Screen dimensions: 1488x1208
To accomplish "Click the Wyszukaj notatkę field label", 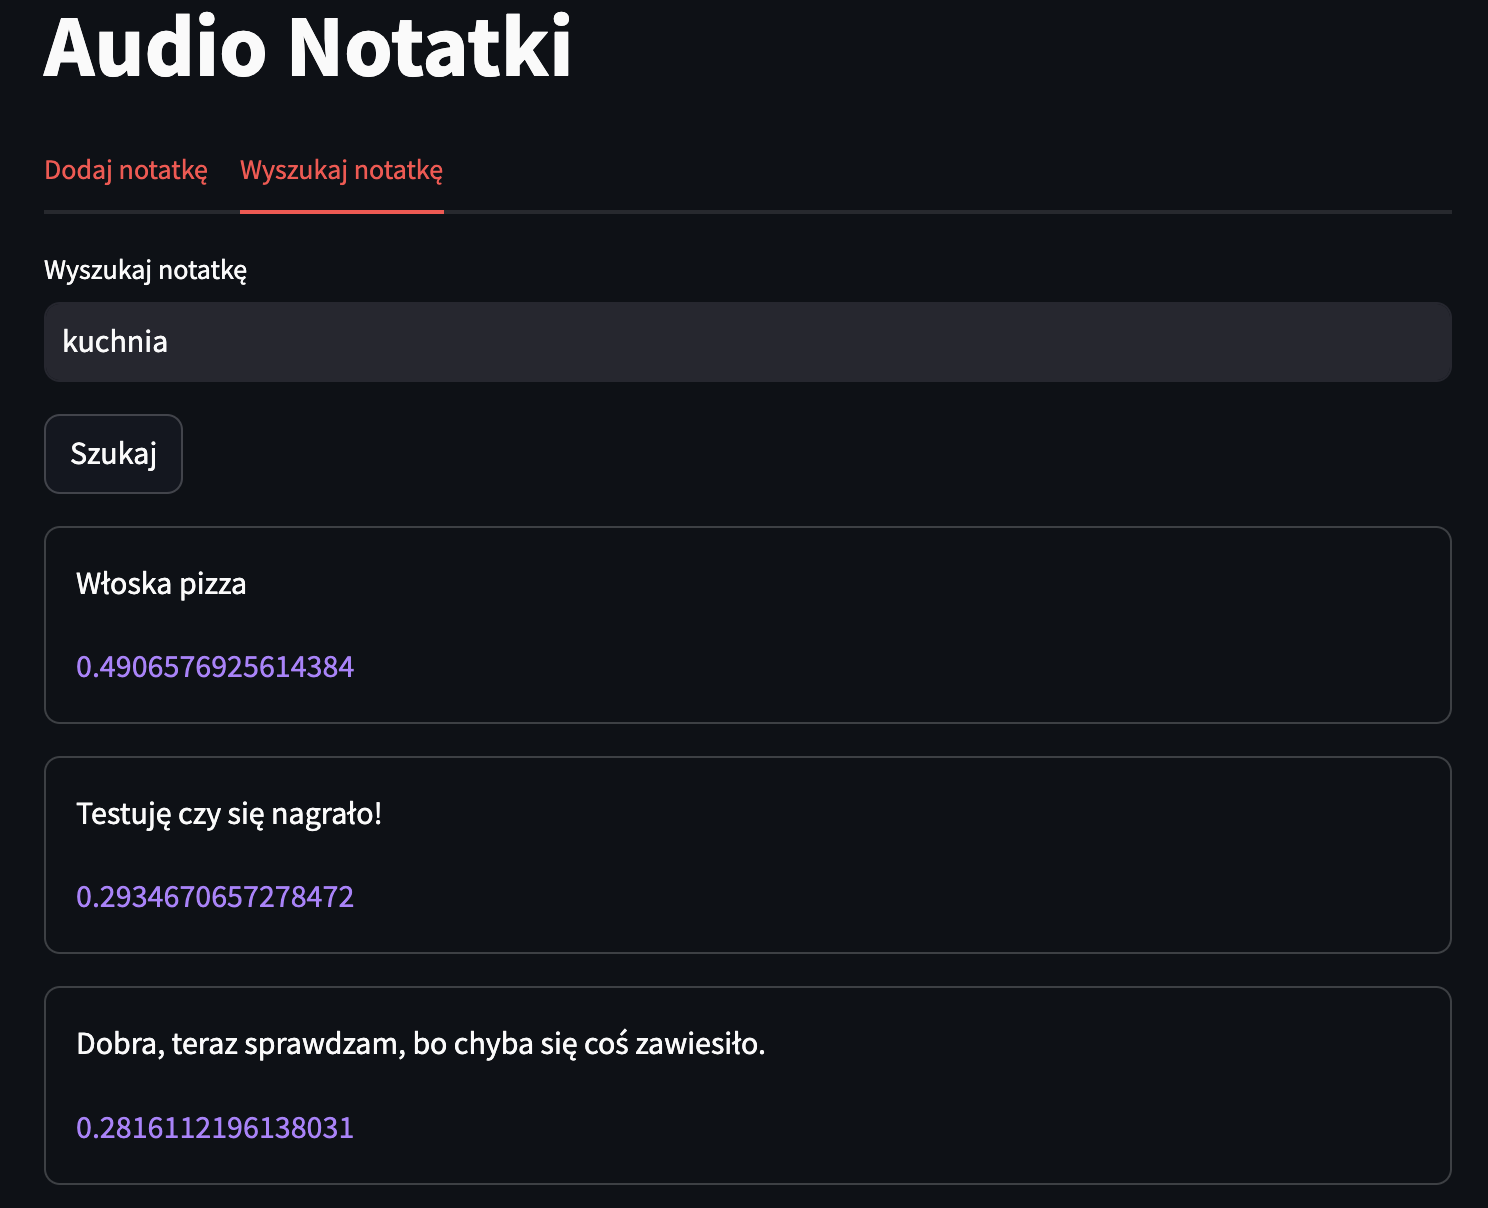I will [x=146, y=270].
